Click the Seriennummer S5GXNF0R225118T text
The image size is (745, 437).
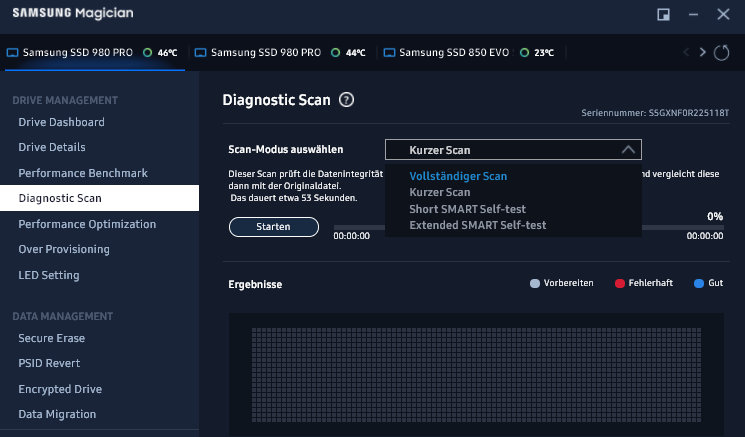655,113
